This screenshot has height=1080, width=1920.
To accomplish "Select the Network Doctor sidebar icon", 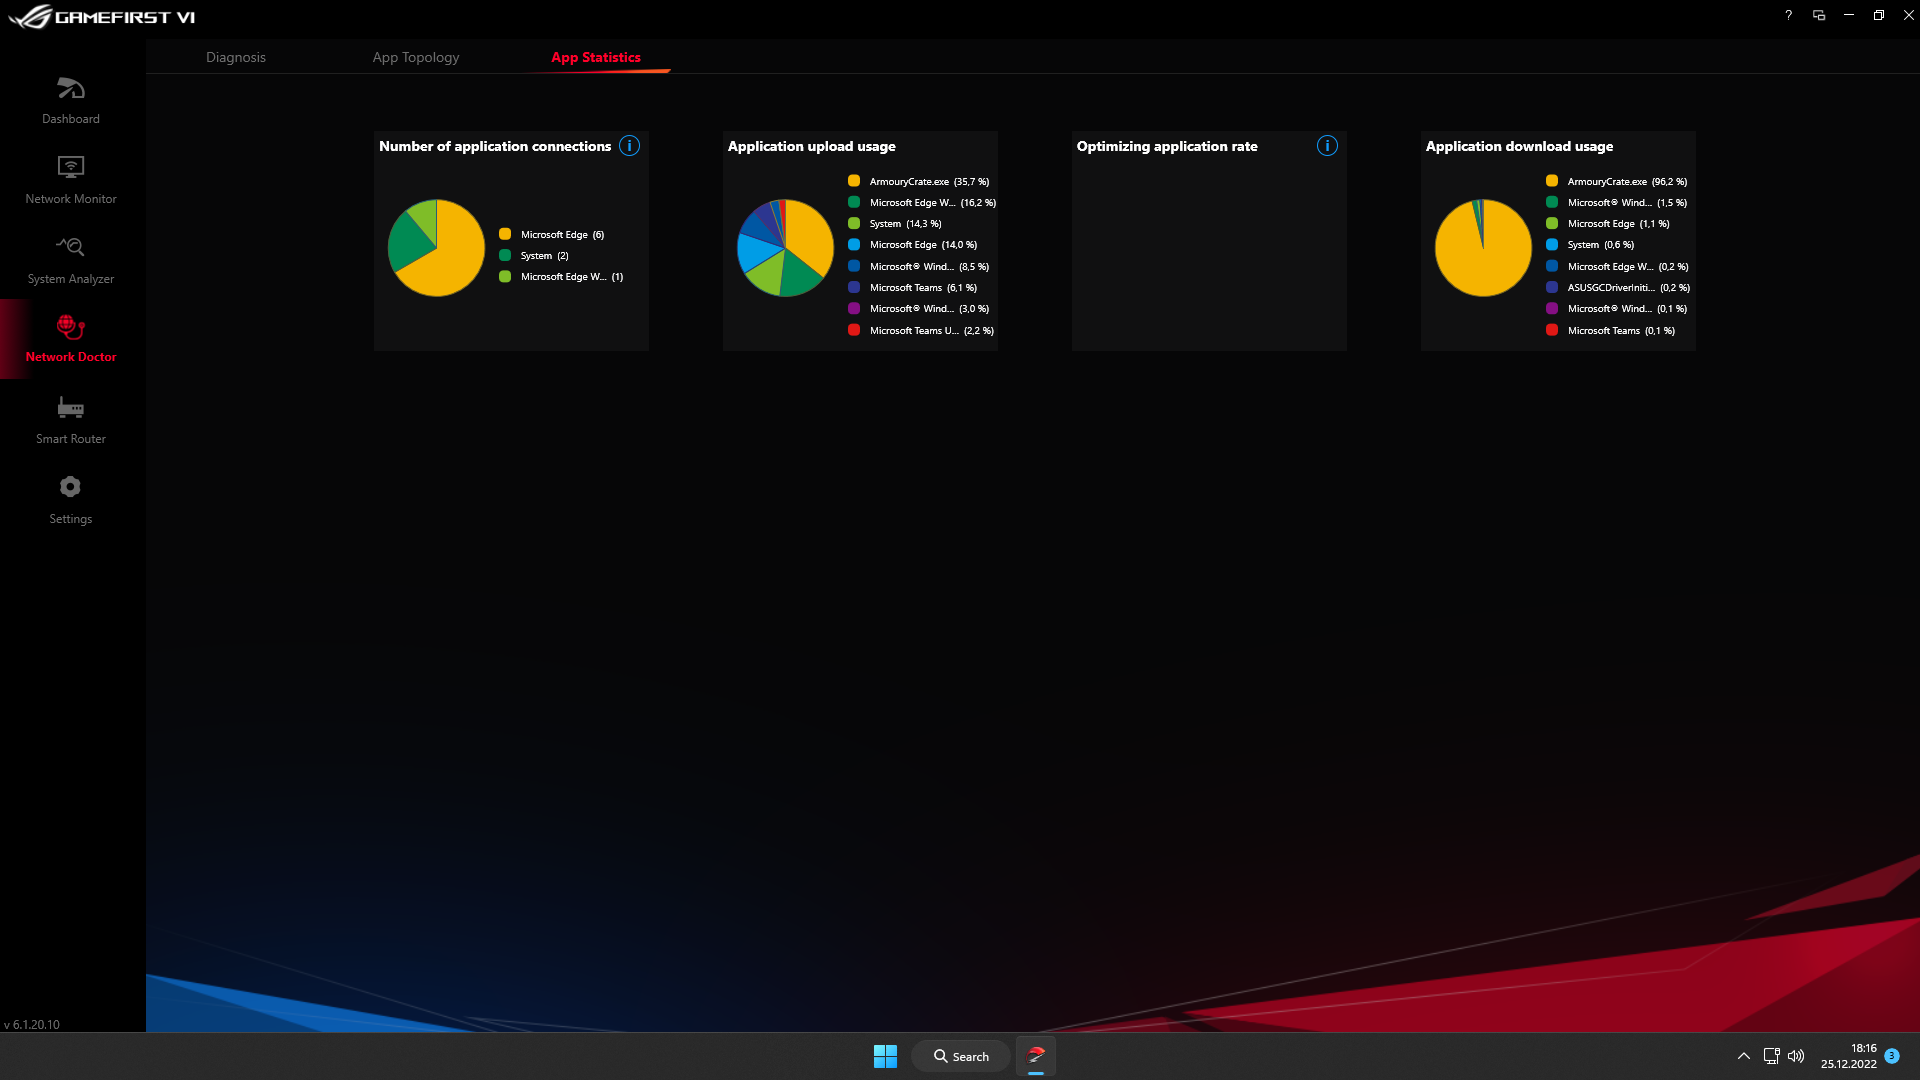I will pyautogui.click(x=70, y=338).
